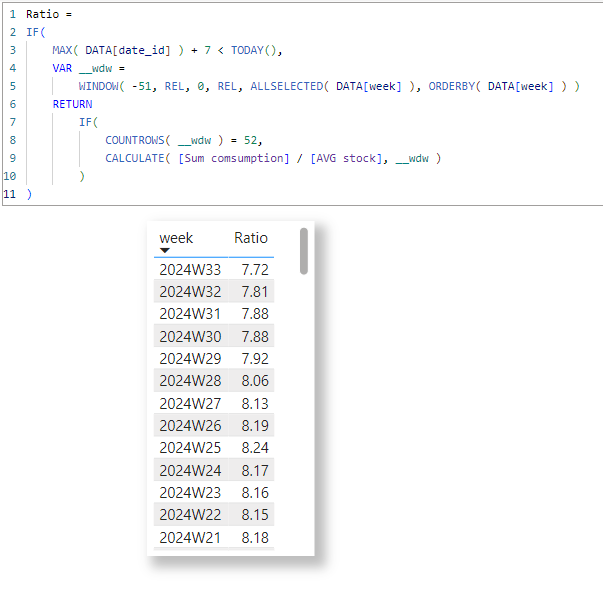This screenshot has width=603, height=592.
Task: Click the ratio value 8.06
Action: 255,381
